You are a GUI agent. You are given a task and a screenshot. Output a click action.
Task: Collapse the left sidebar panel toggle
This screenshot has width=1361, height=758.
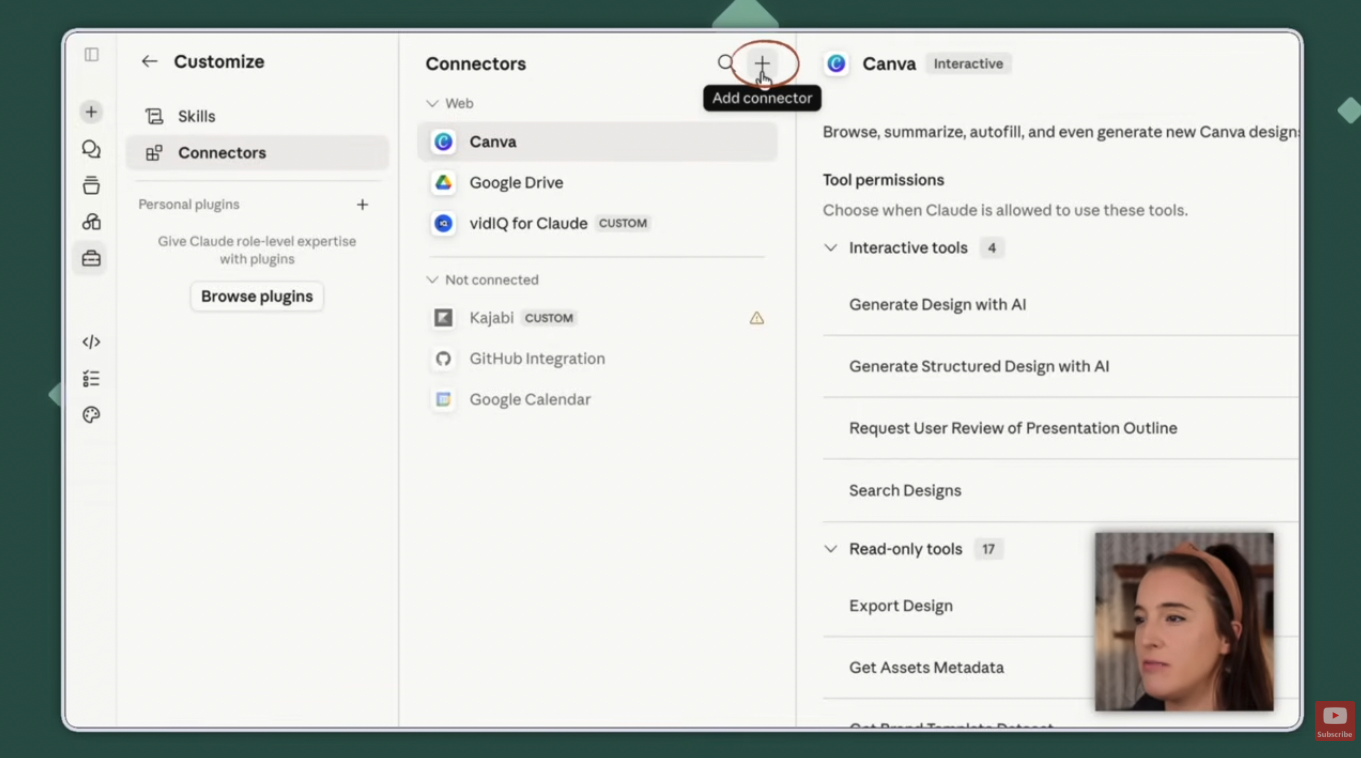tap(91, 55)
